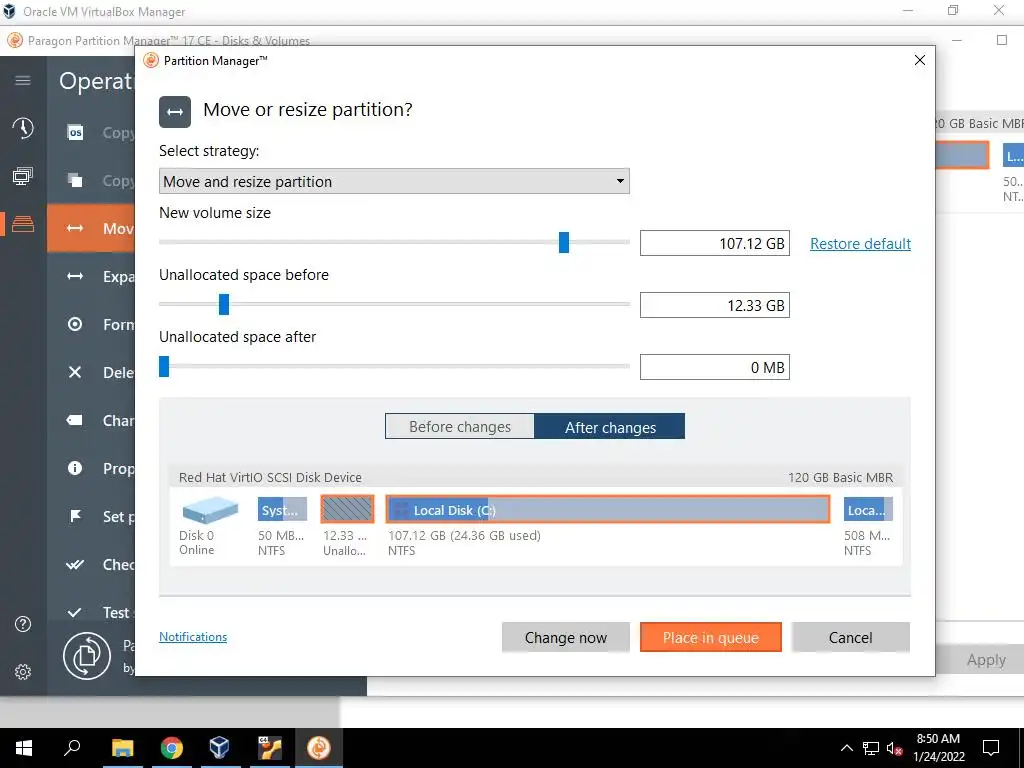
Task: Click the Disk 0 drive icon
Action: pos(210,509)
